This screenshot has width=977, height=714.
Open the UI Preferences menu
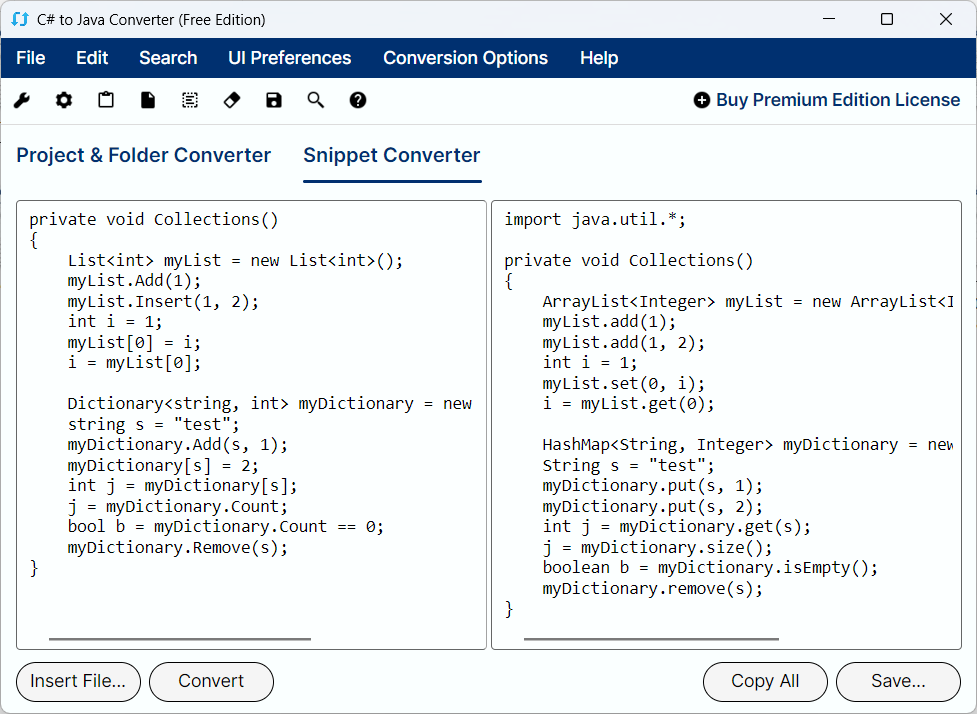tap(290, 58)
